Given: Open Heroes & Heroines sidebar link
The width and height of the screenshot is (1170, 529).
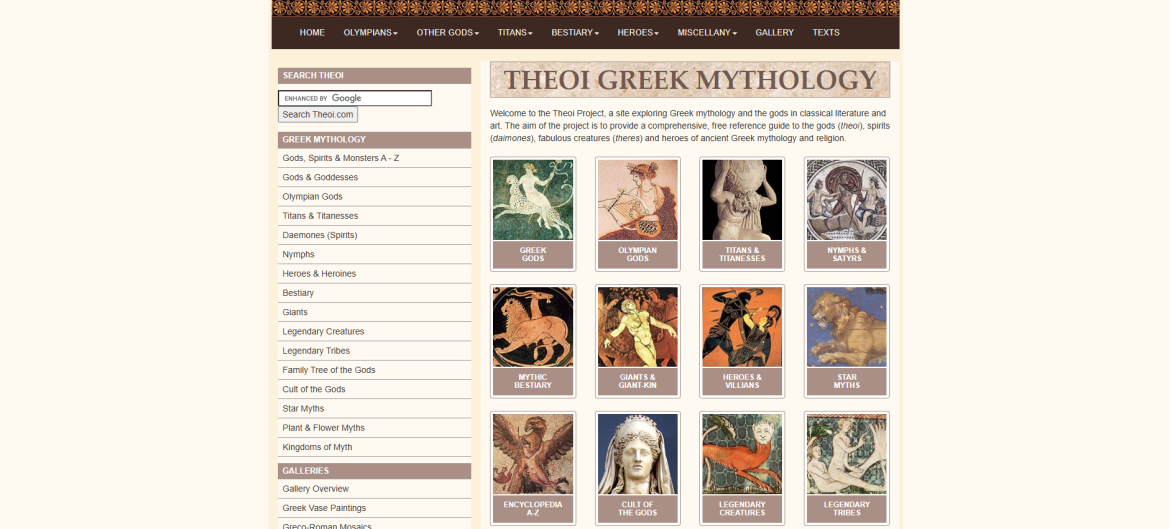Looking at the screenshot, I should coord(374,274).
